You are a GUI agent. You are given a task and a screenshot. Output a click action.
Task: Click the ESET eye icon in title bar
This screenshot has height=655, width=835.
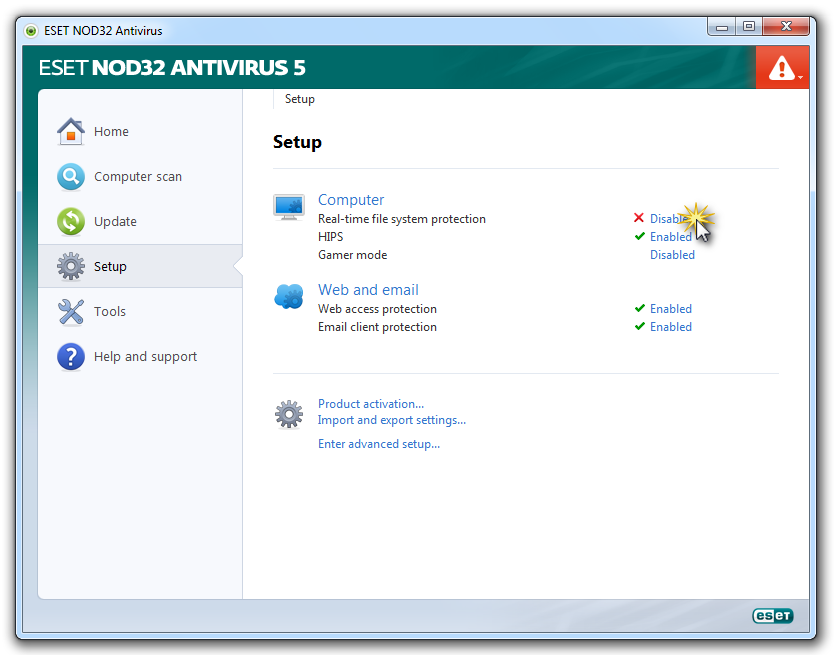click(x=31, y=31)
